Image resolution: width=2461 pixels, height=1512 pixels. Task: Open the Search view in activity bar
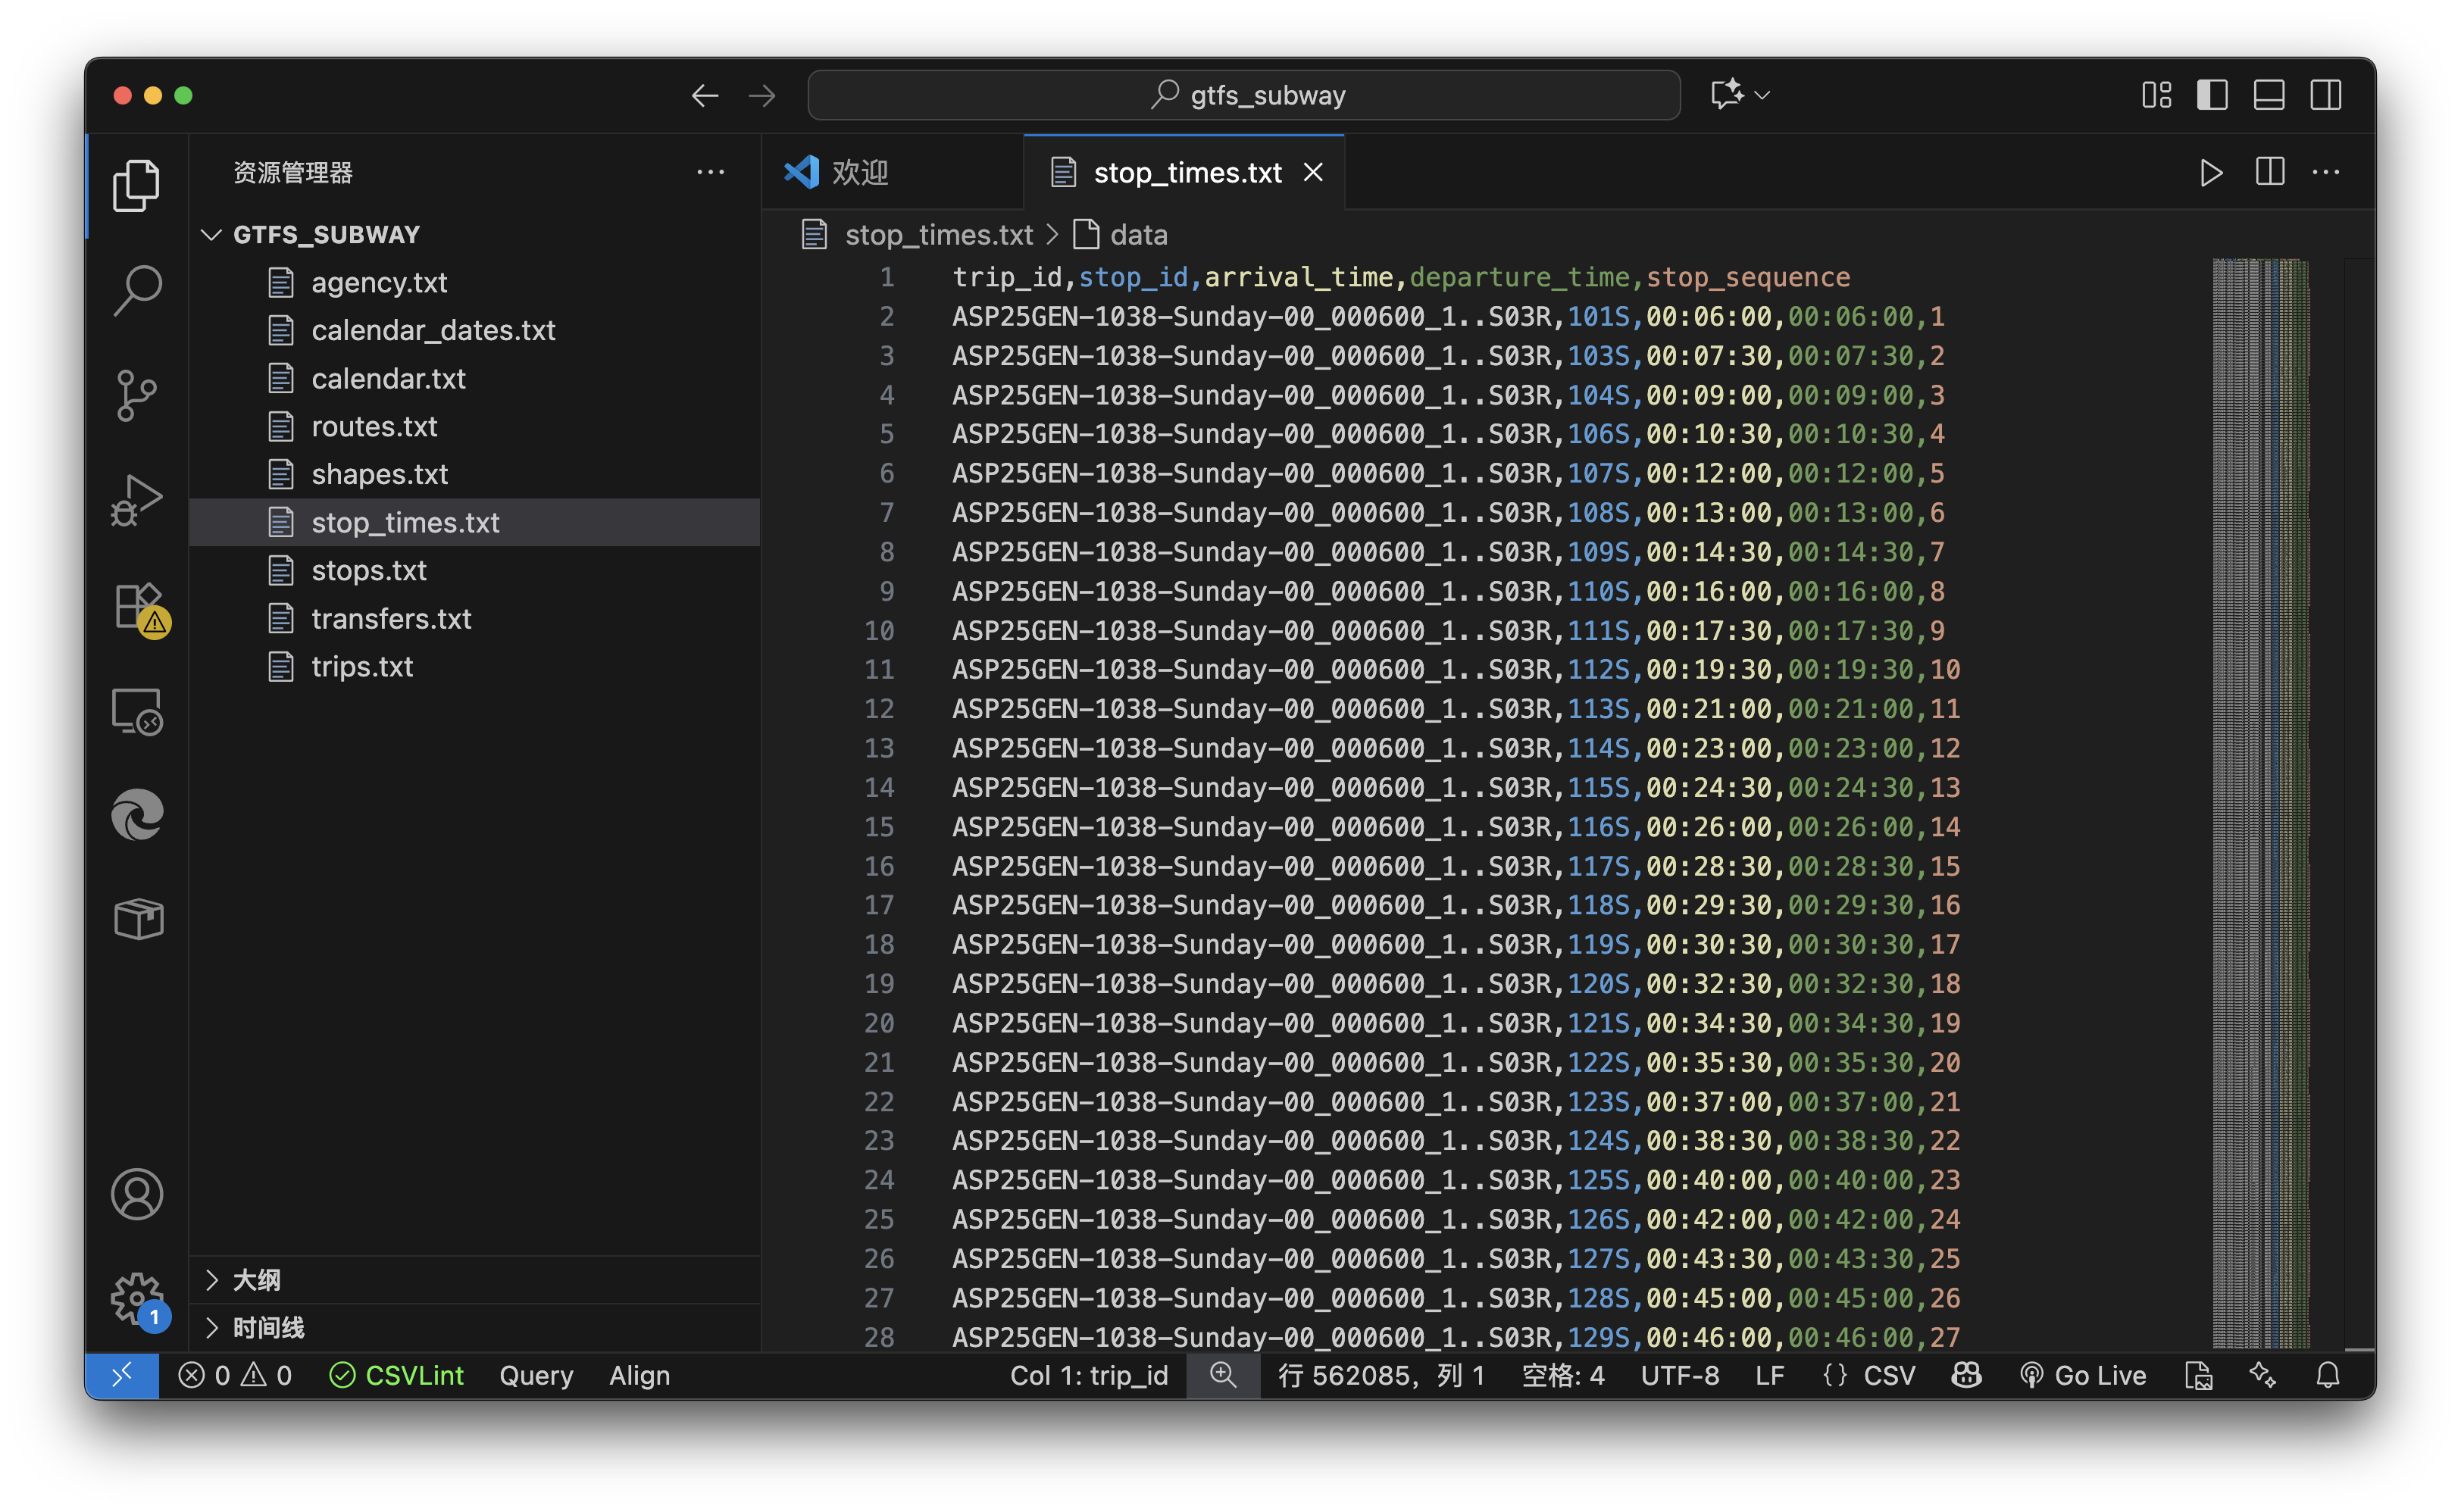click(137, 291)
